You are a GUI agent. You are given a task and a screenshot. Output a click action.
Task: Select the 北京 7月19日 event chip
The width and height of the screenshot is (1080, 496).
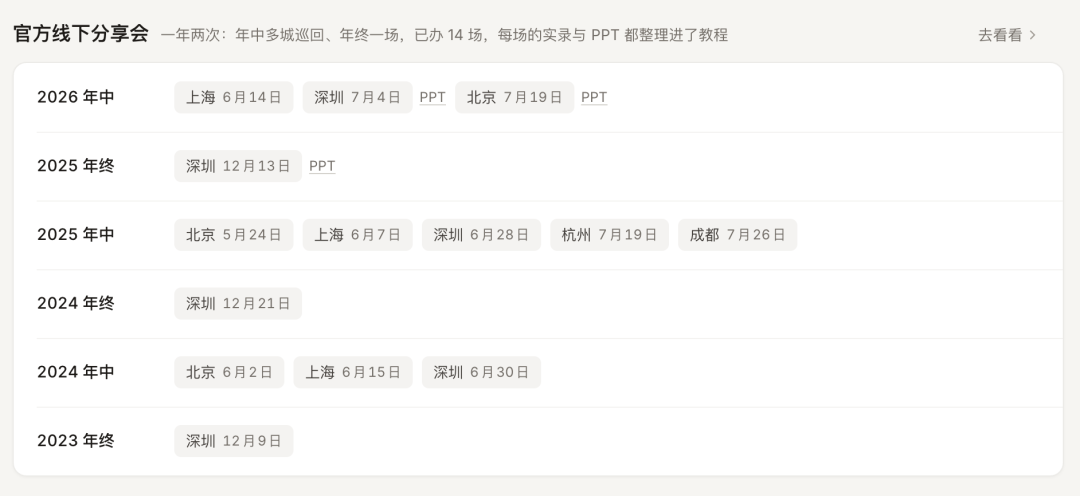click(x=515, y=97)
